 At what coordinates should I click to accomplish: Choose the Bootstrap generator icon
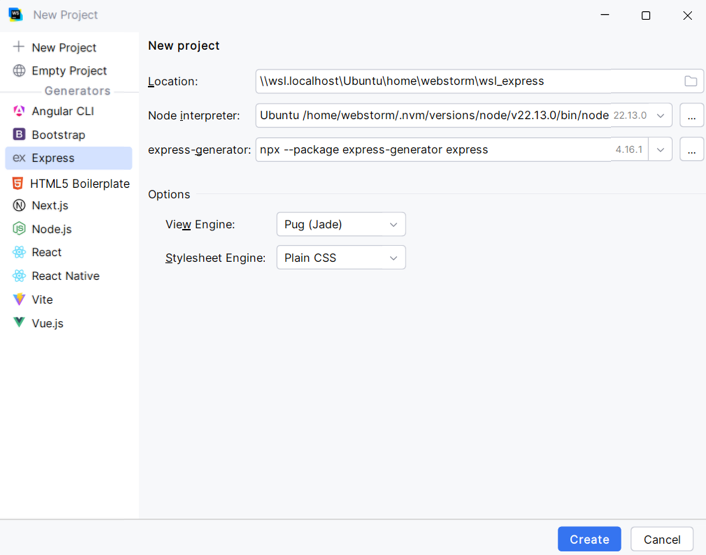(19, 135)
